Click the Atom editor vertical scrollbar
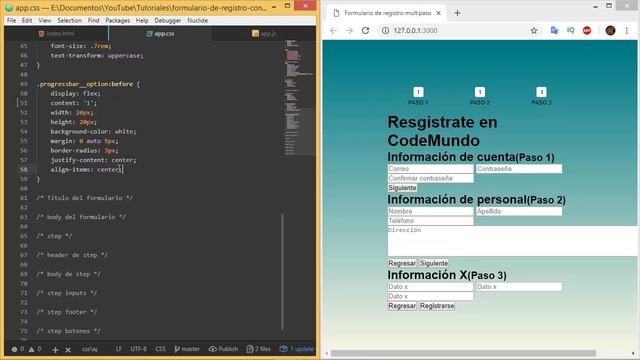Screen dimensions: 640x360 click(x=282, y=271)
